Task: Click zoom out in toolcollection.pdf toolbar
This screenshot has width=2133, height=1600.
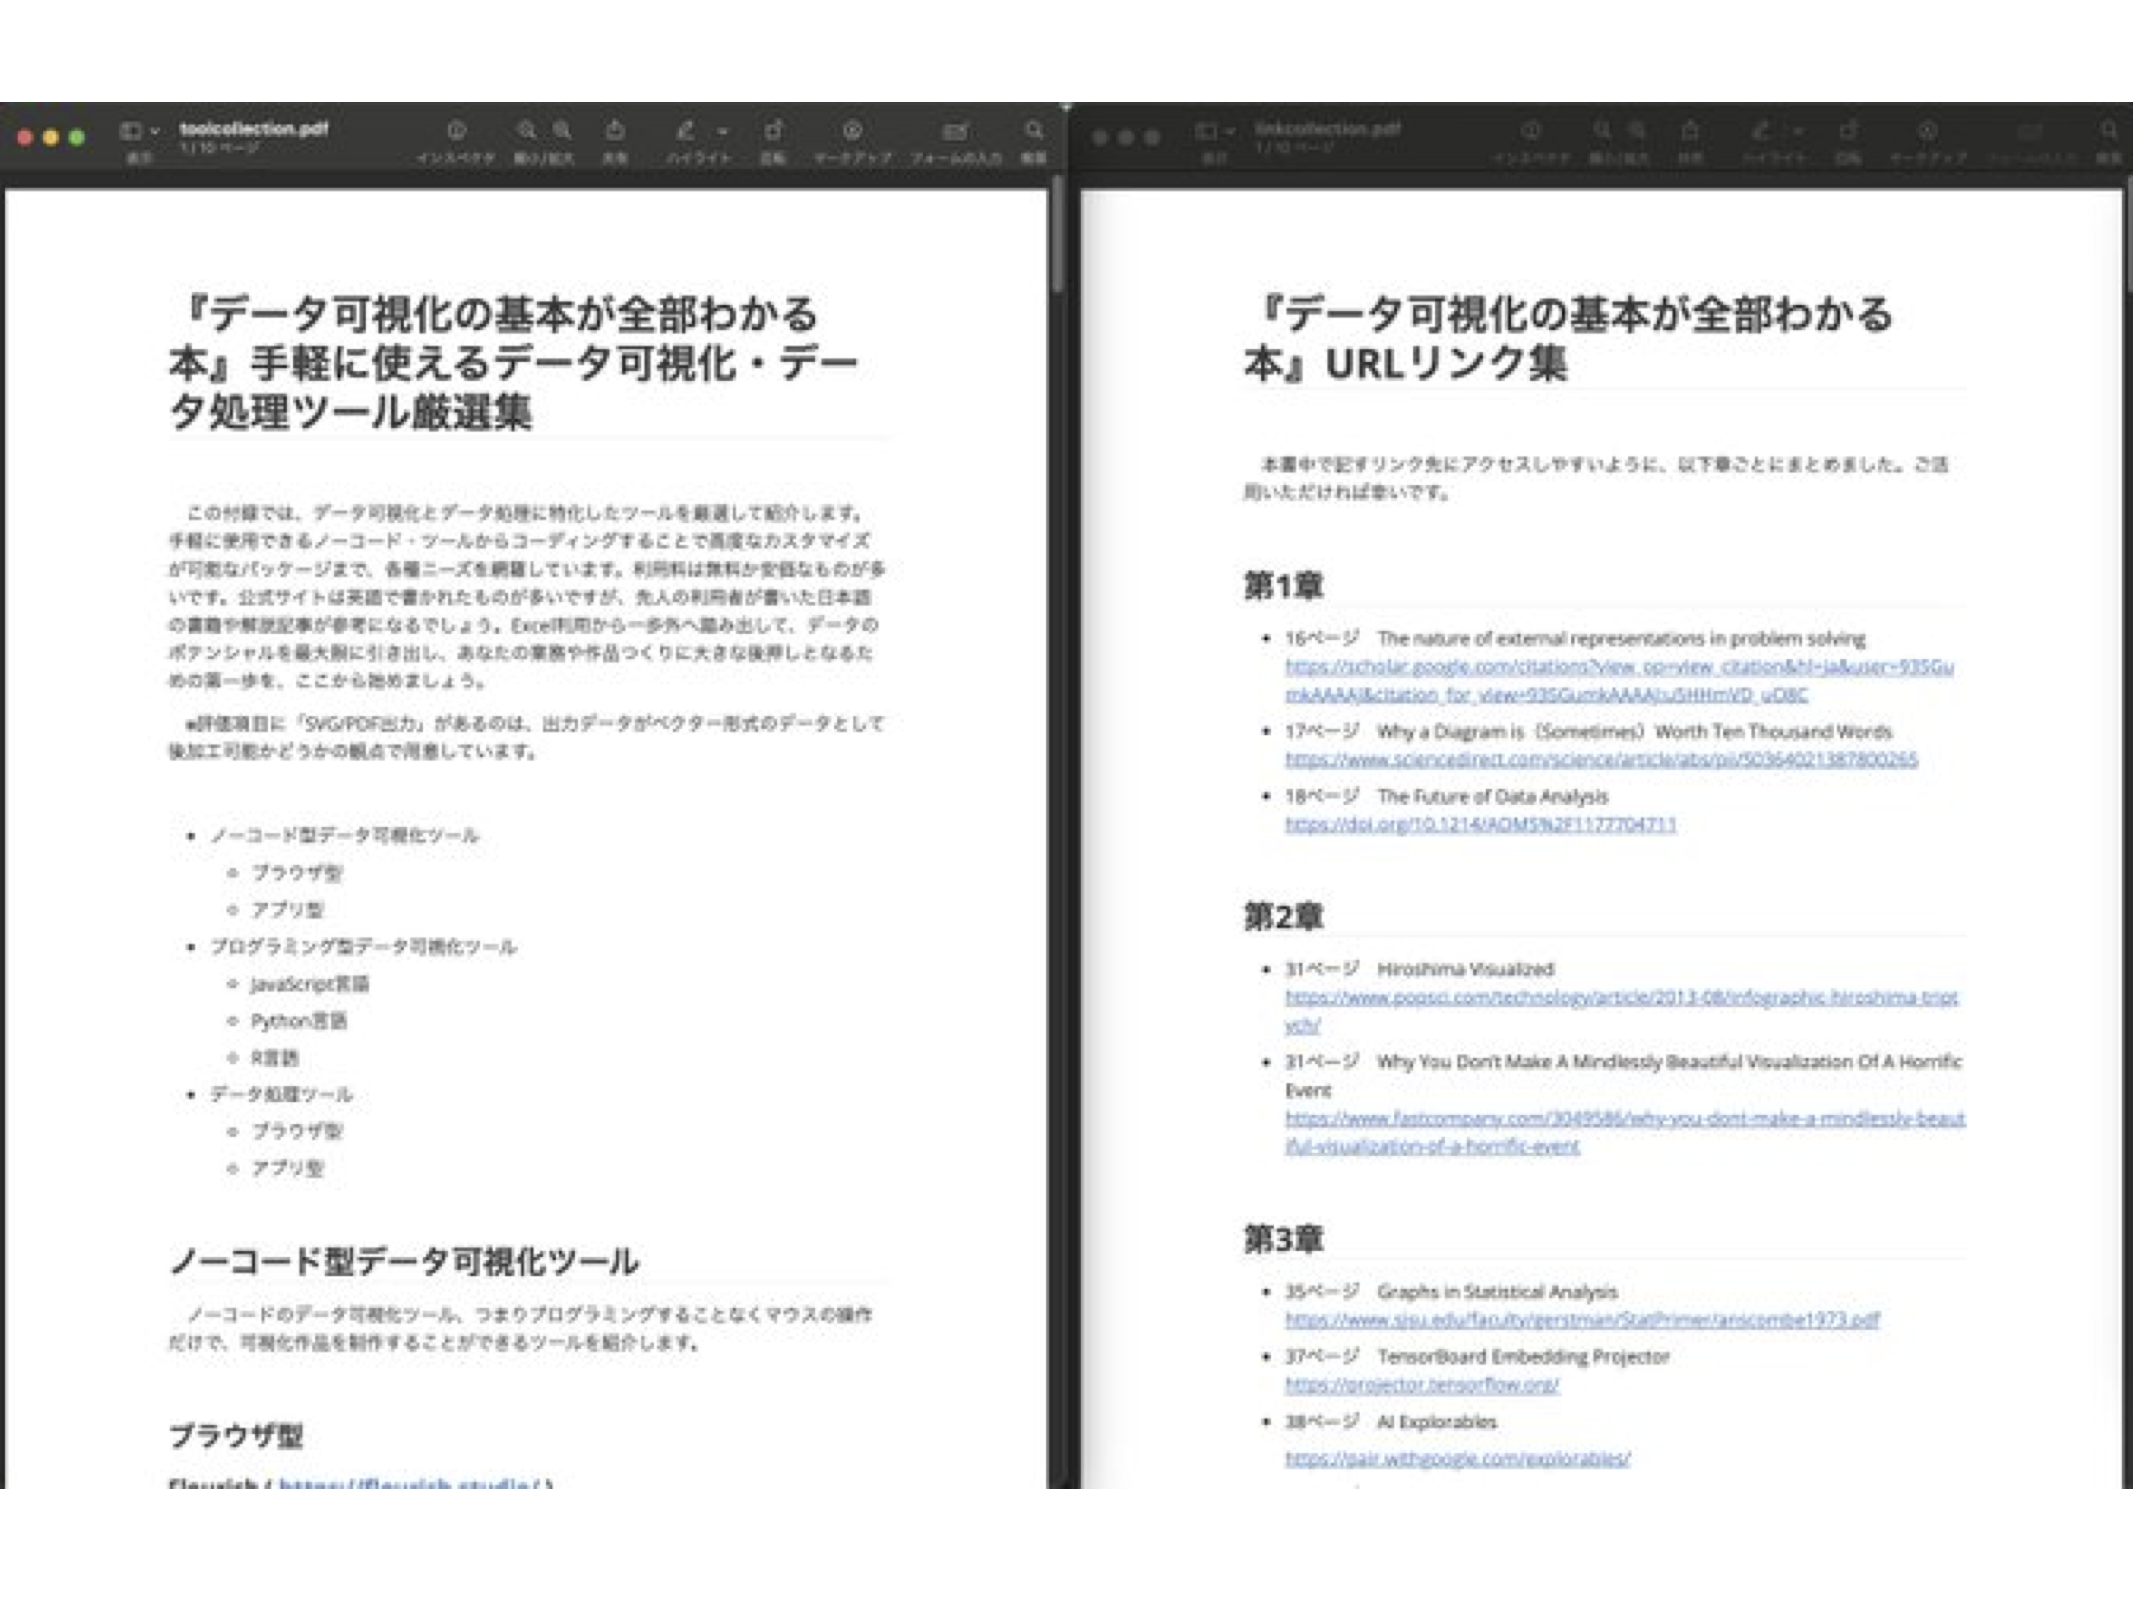Action: pyautogui.click(x=526, y=131)
